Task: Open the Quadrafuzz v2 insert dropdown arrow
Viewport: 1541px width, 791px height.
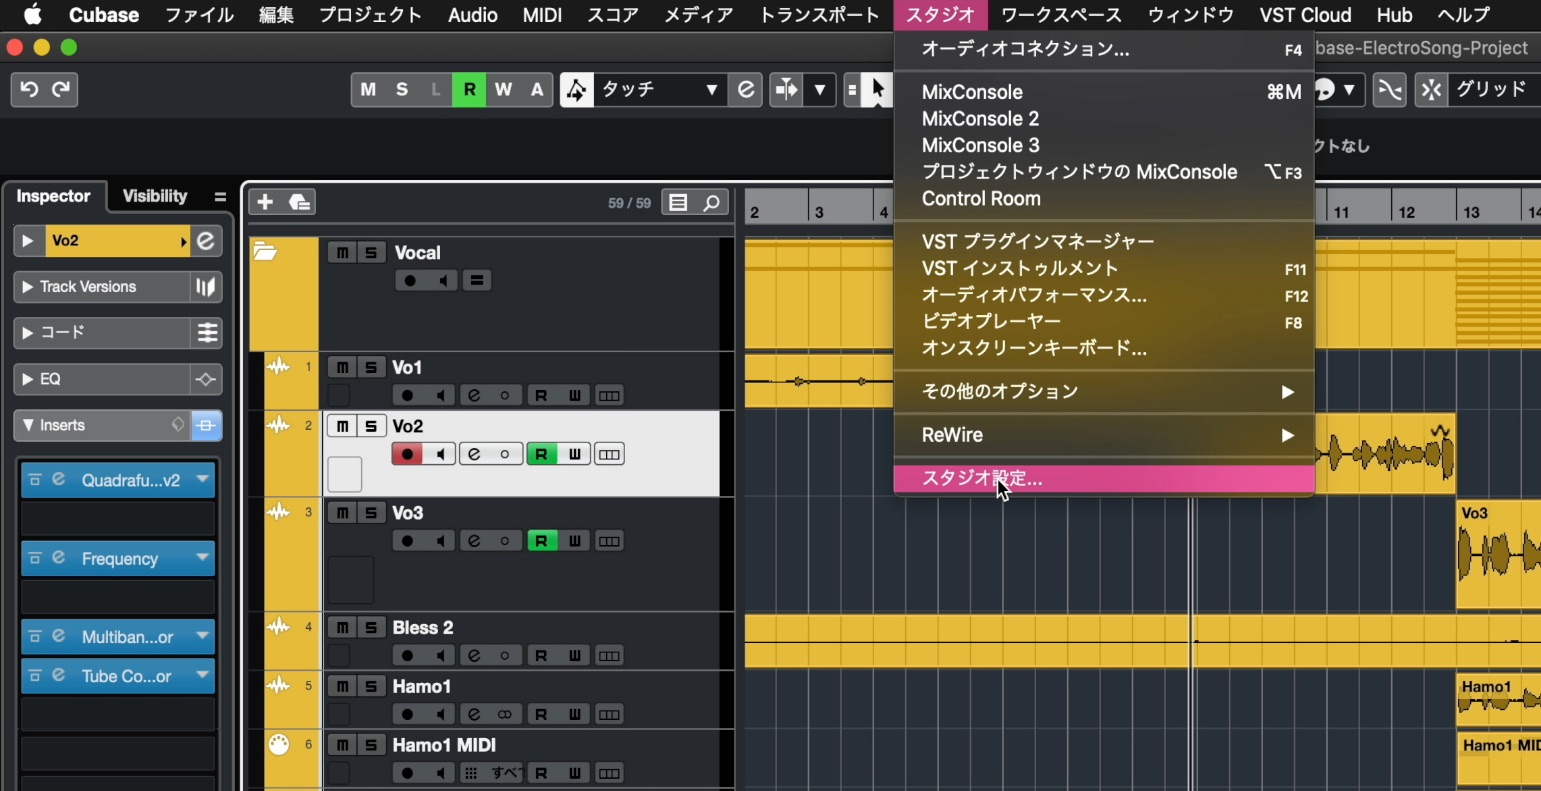Action: pos(203,480)
